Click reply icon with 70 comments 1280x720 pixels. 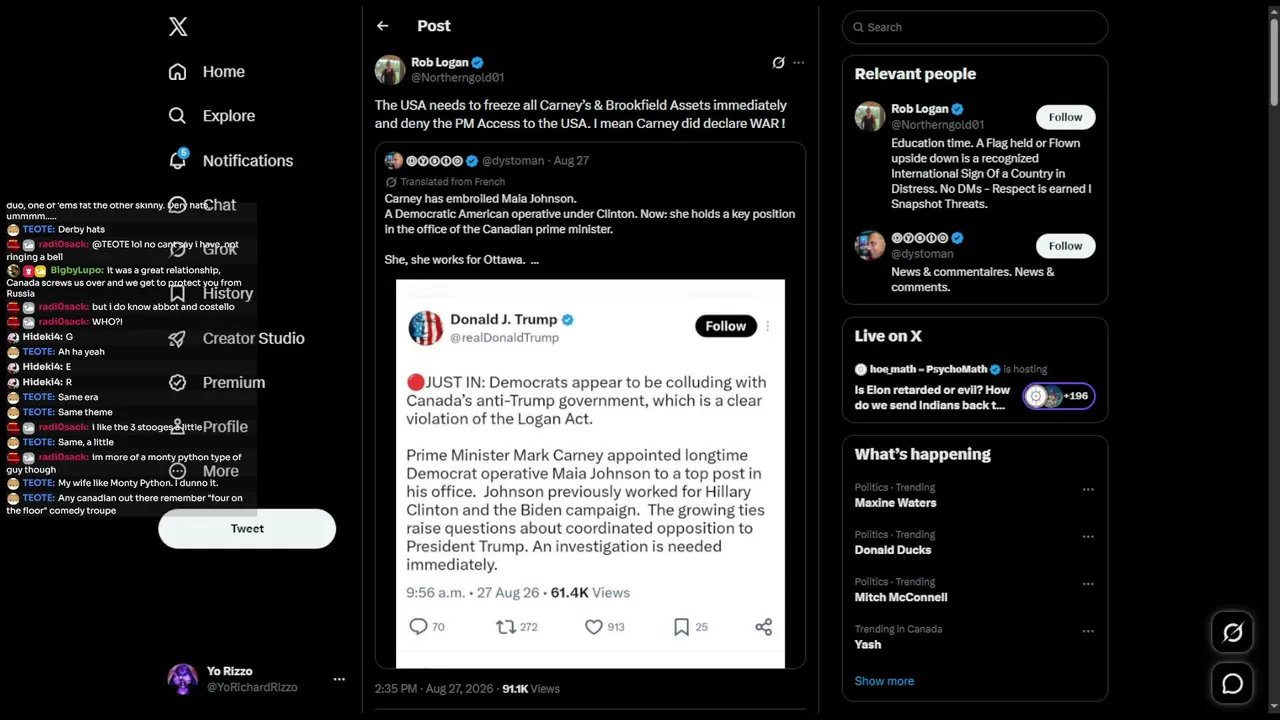[x=418, y=627]
